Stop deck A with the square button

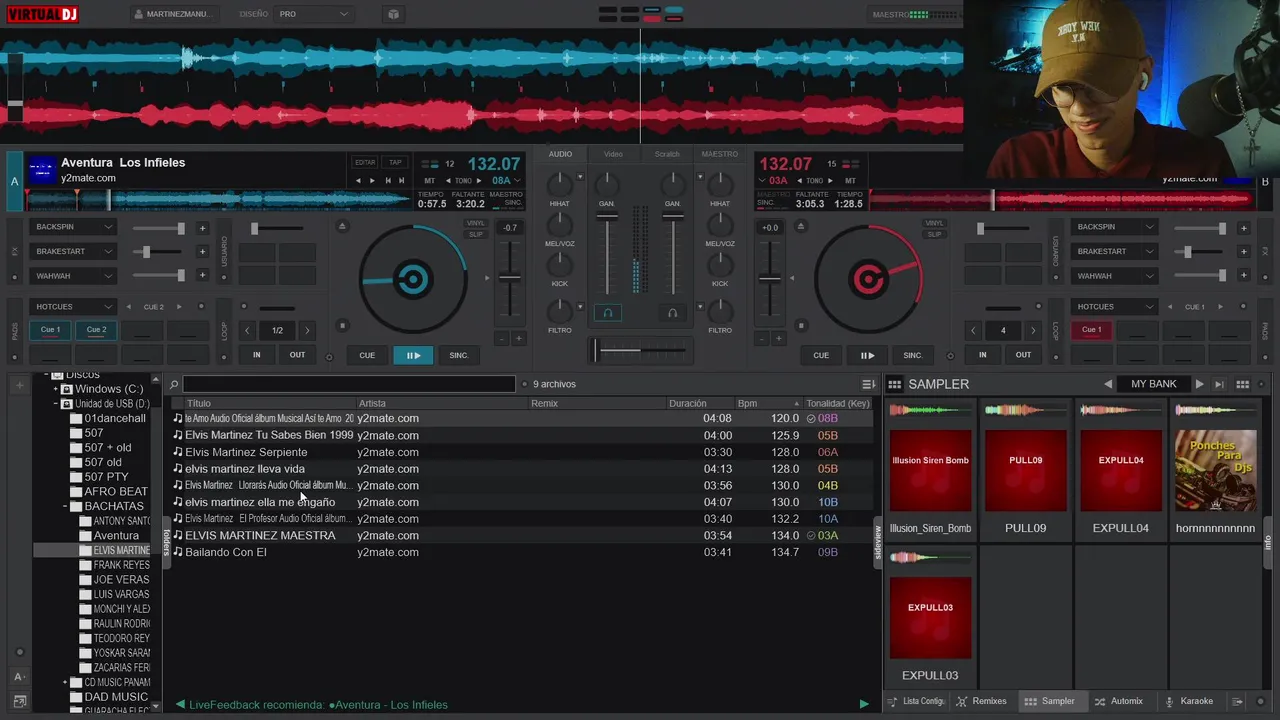tap(342, 325)
